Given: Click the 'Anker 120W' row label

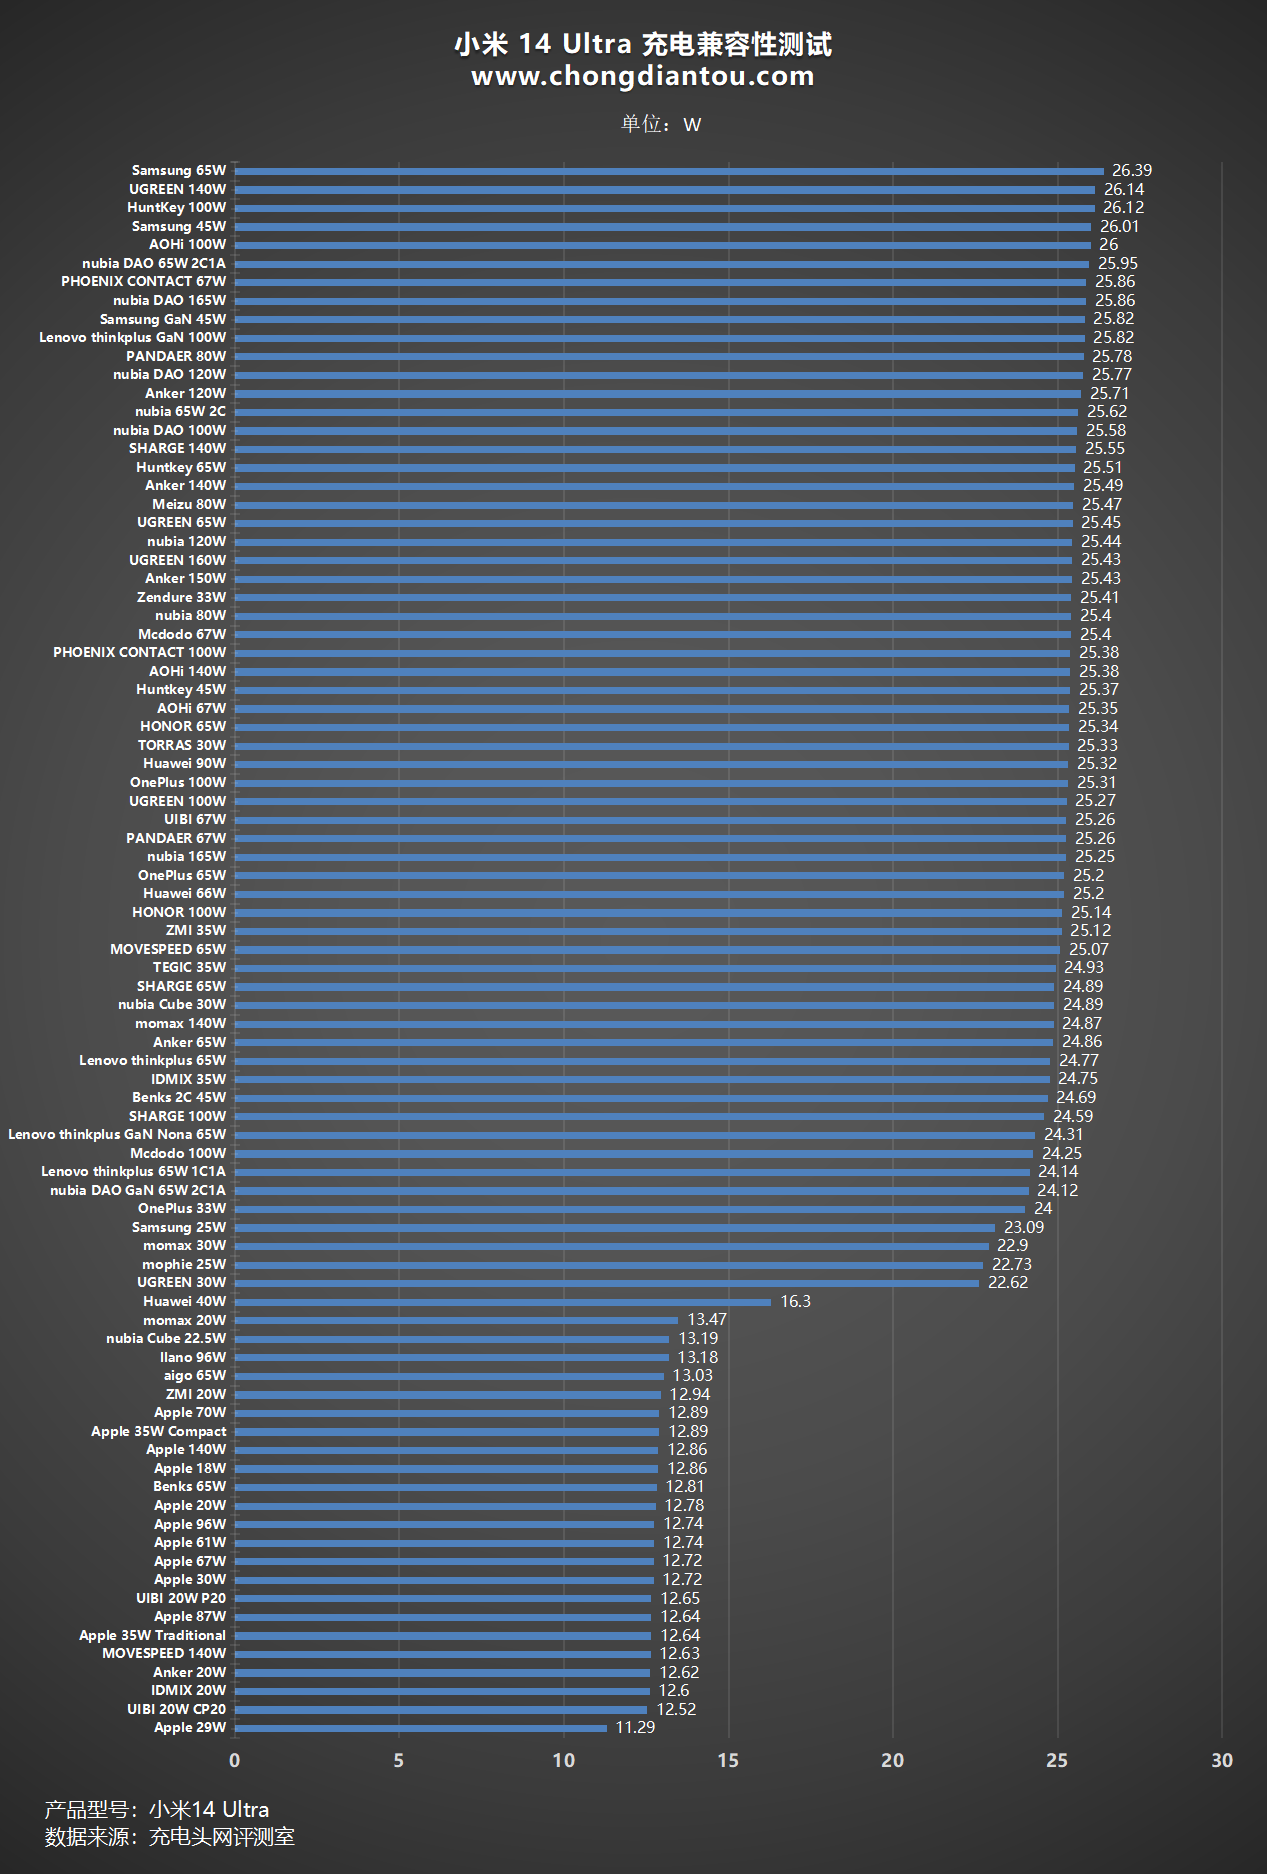Looking at the screenshot, I should pyautogui.click(x=185, y=393).
